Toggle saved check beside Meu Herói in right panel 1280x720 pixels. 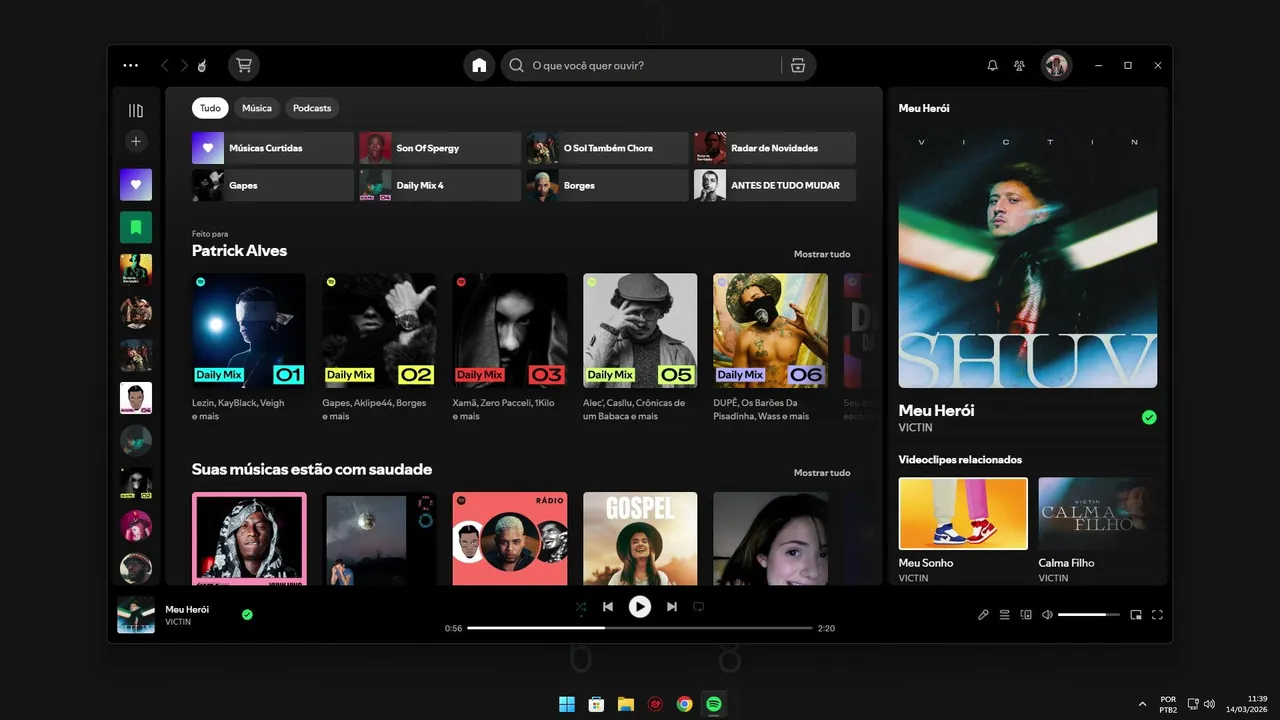click(1149, 417)
